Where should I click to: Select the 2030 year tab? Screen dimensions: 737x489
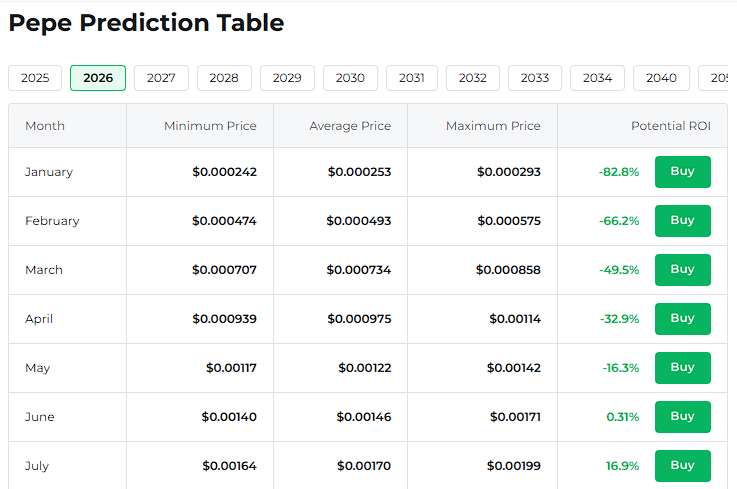[350, 78]
